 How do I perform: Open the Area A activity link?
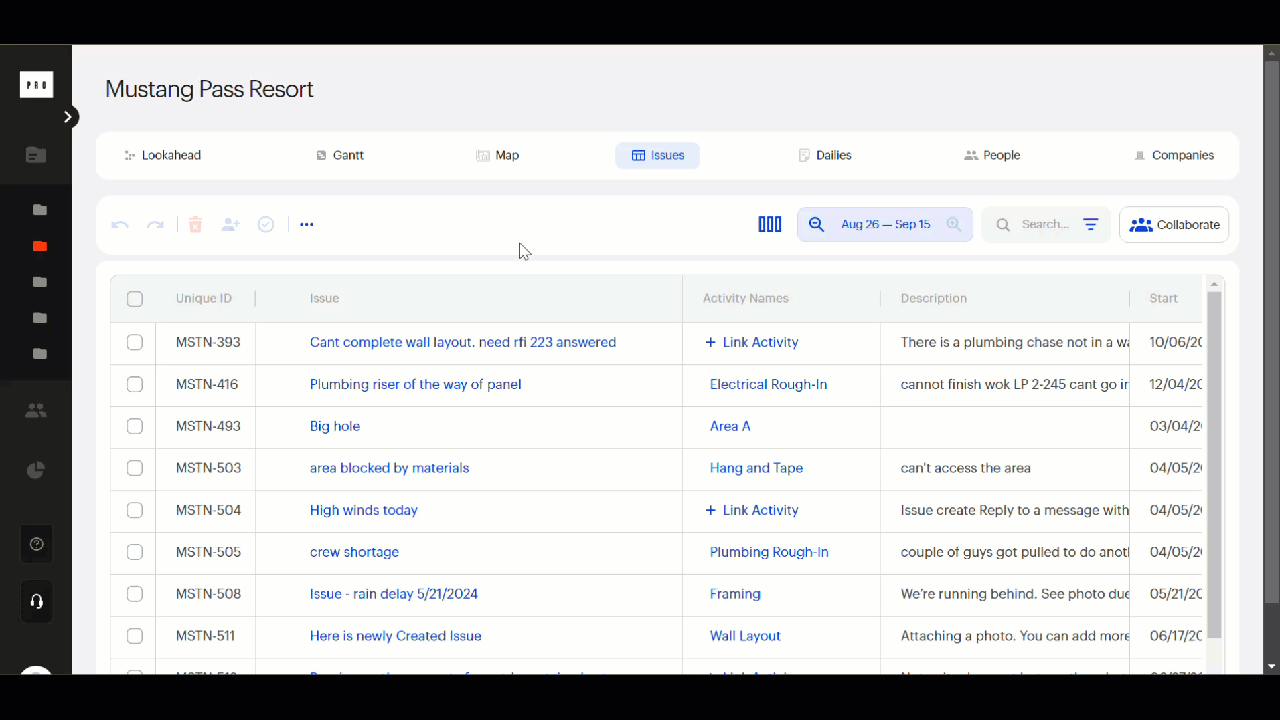pyautogui.click(x=730, y=426)
